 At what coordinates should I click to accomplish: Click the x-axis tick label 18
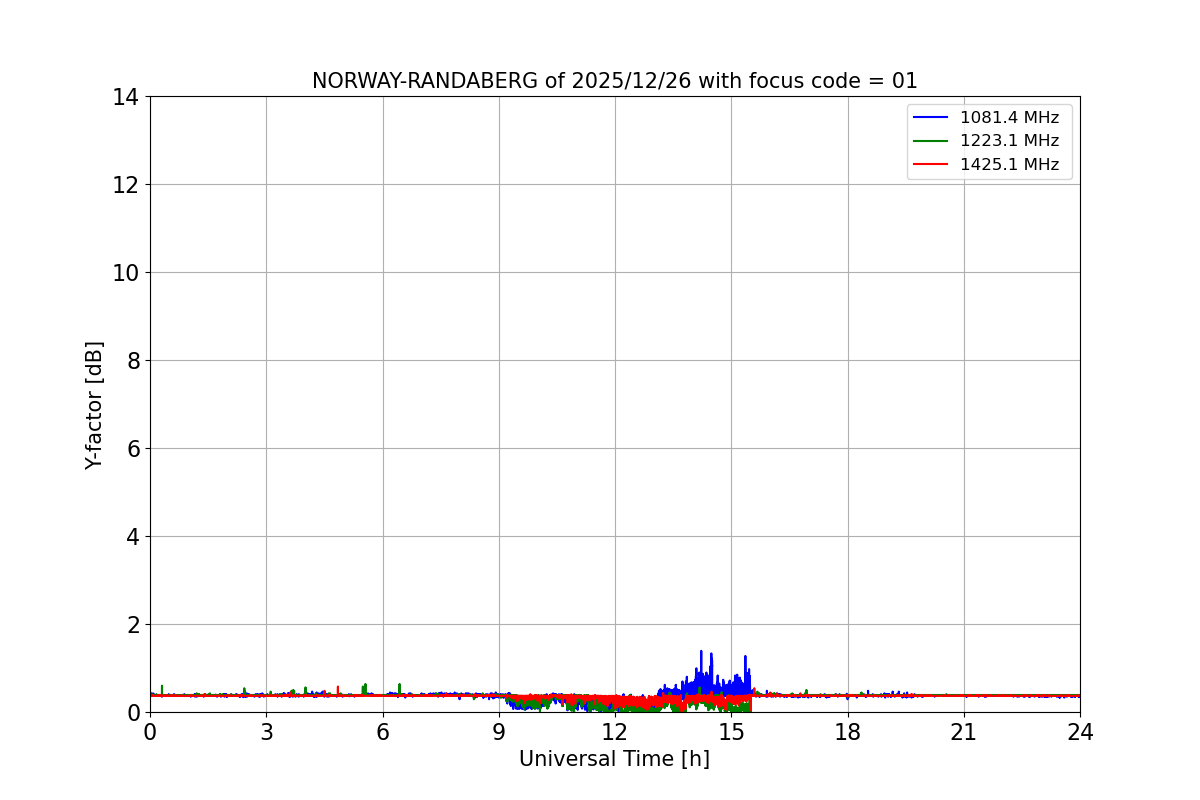(x=848, y=732)
